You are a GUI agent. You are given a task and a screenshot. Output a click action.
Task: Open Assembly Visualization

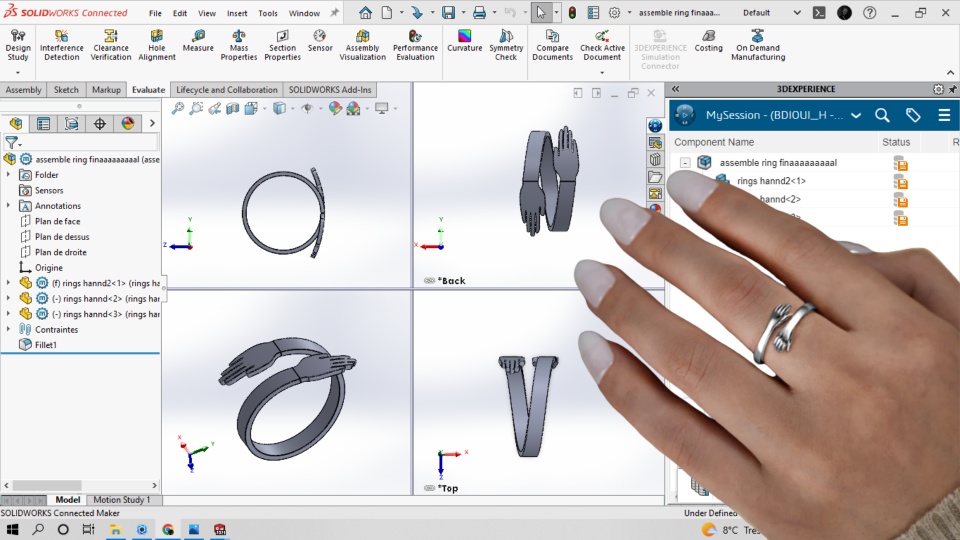pos(362,45)
